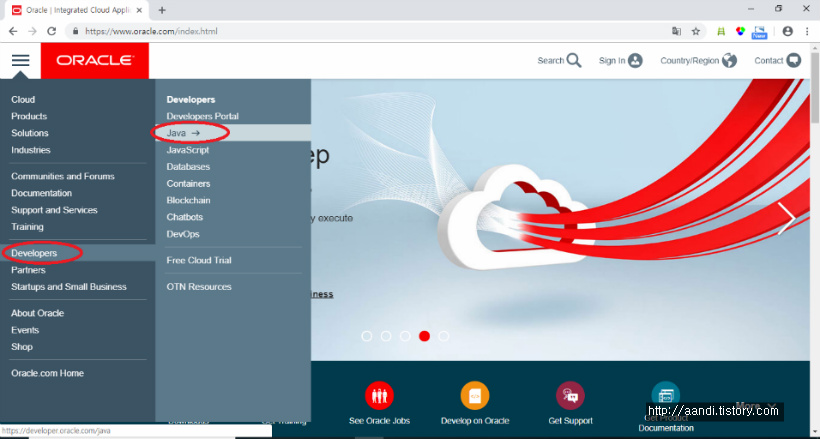The image size is (820, 439).
Task: Click the Contact chat icon
Action: (x=793, y=61)
